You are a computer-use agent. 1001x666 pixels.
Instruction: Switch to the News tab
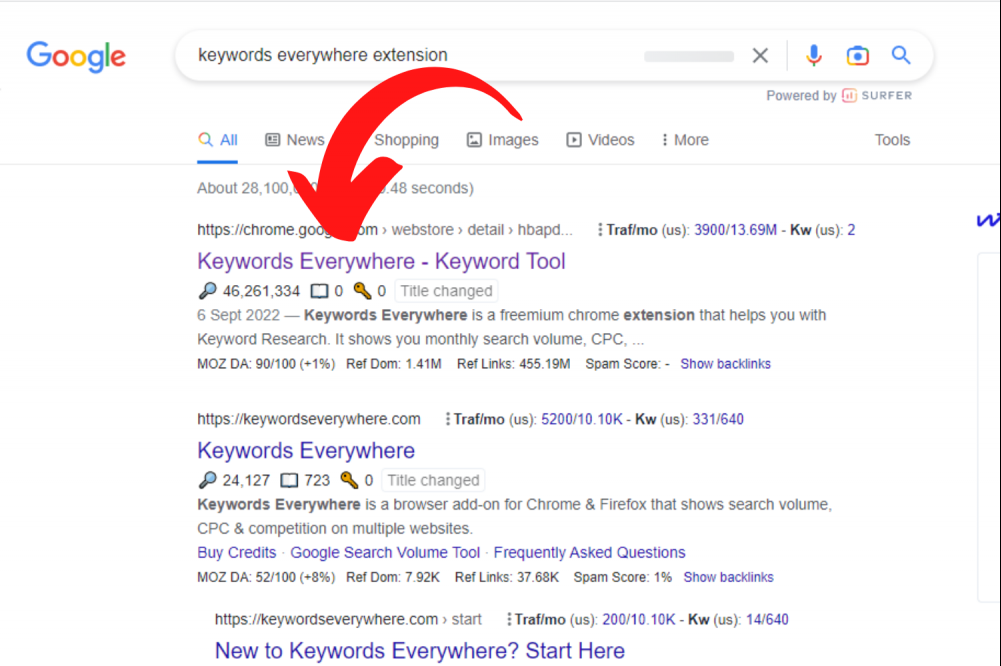pos(295,140)
